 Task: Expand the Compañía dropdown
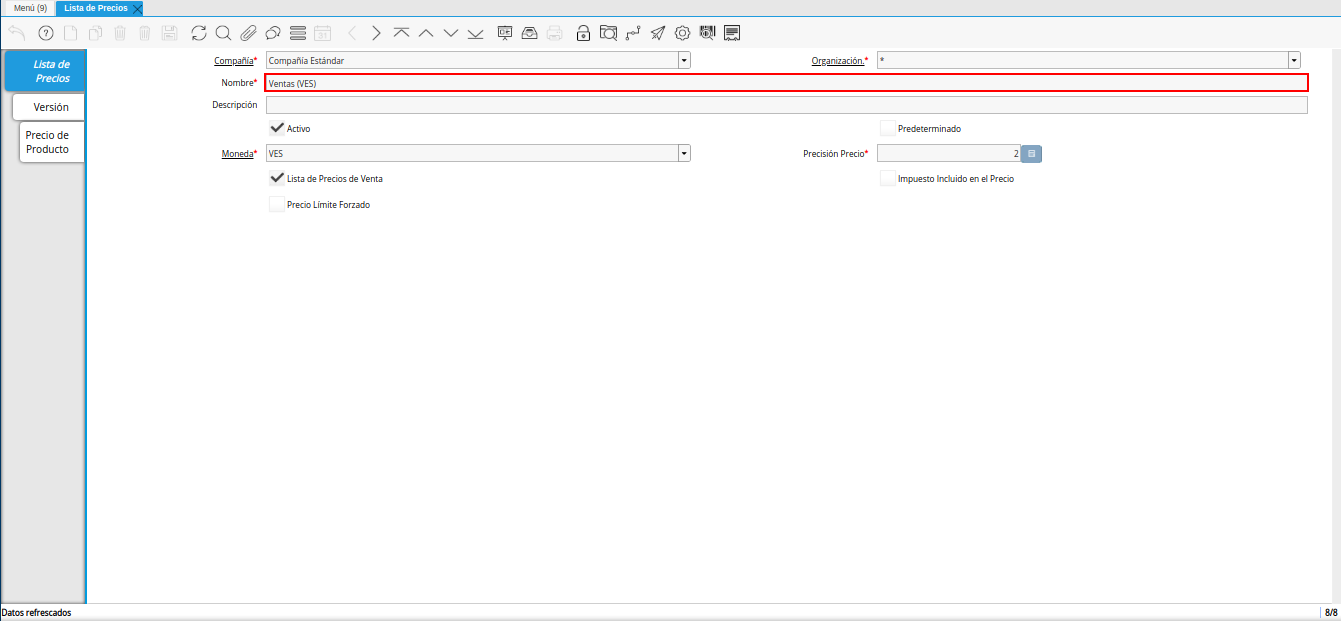pos(684,60)
